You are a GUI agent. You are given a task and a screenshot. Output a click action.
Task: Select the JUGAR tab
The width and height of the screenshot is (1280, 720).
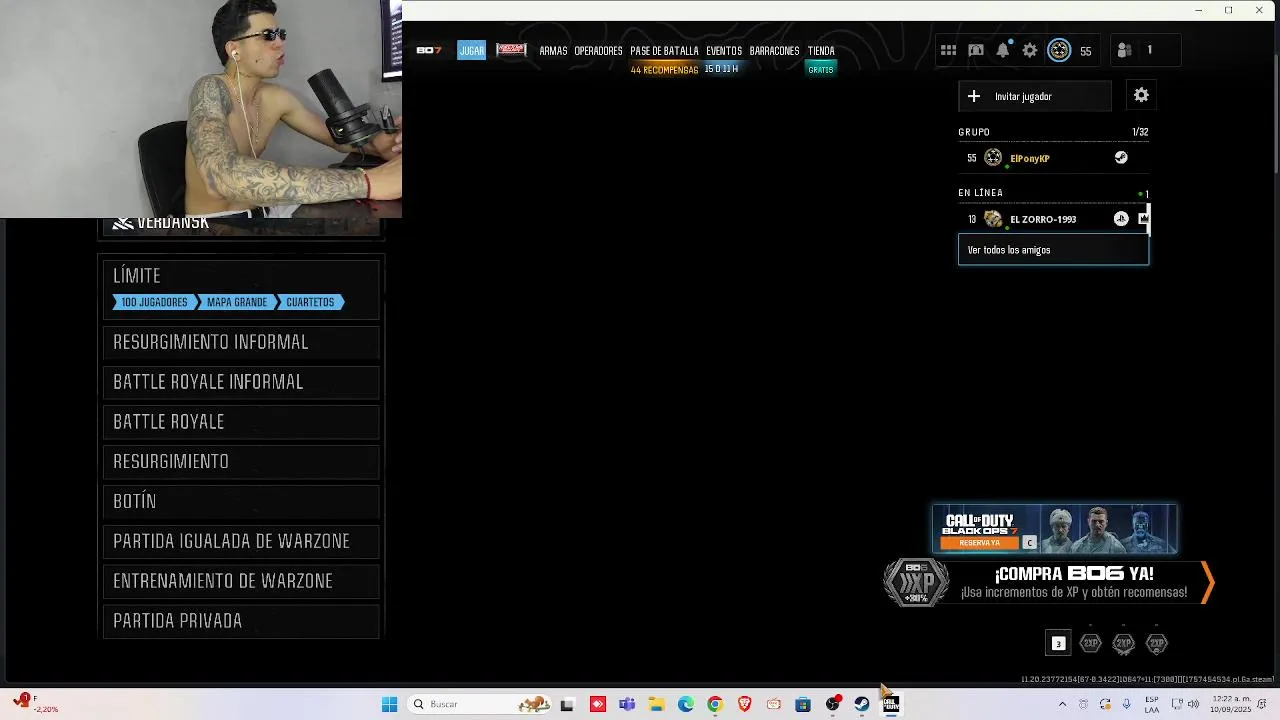[471, 51]
